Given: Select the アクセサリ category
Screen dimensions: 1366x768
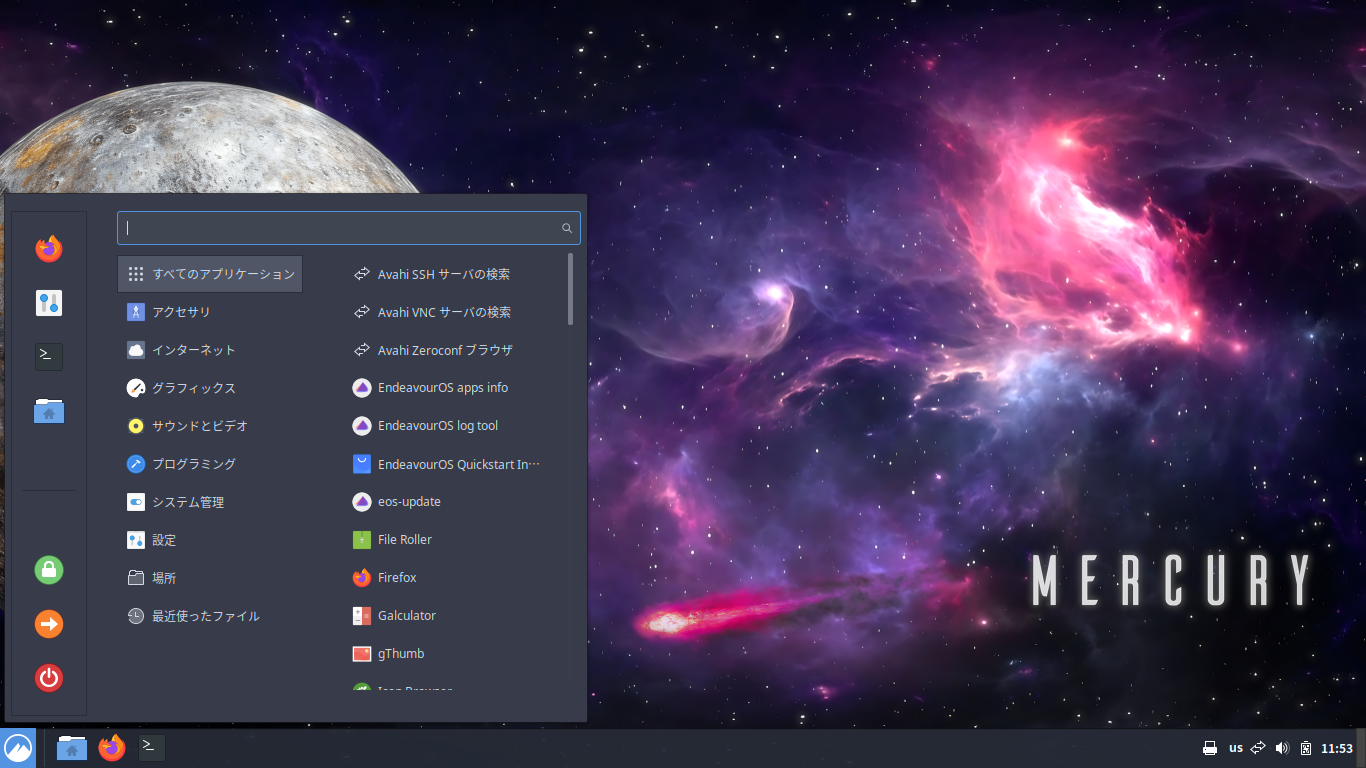Looking at the screenshot, I should pos(210,312).
